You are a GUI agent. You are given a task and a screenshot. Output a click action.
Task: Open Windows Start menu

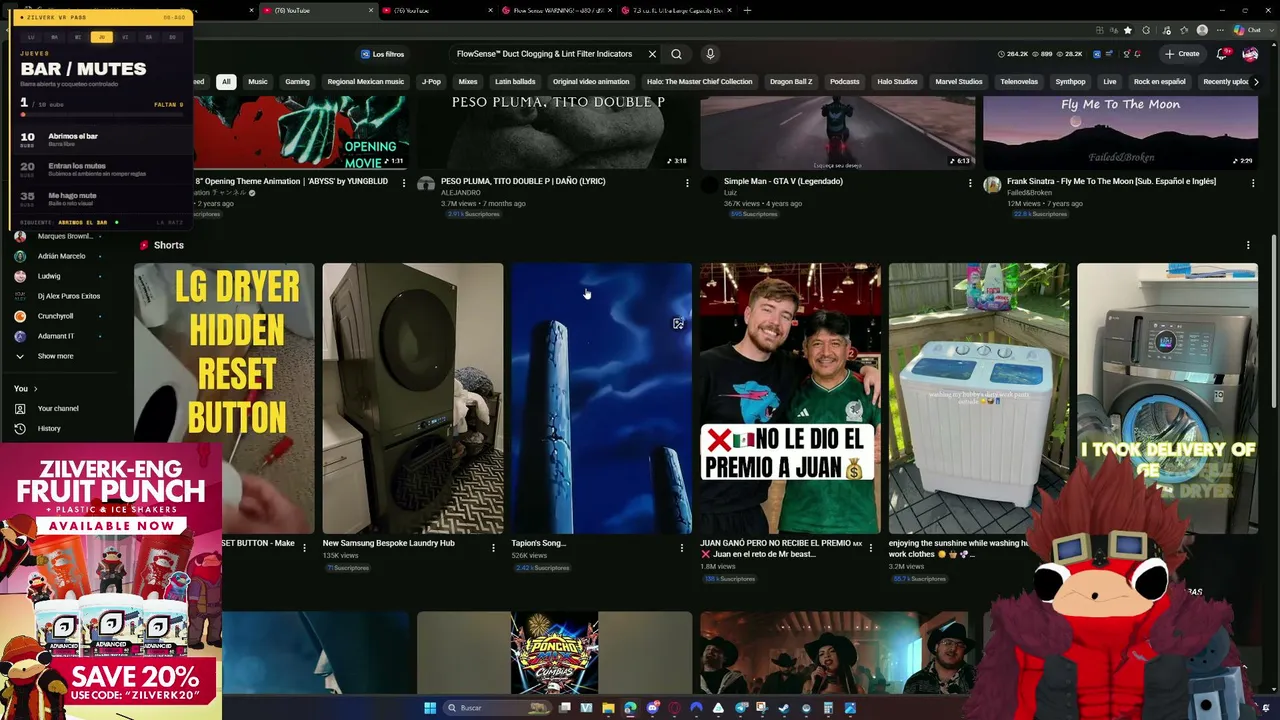(x=430, y=708)
